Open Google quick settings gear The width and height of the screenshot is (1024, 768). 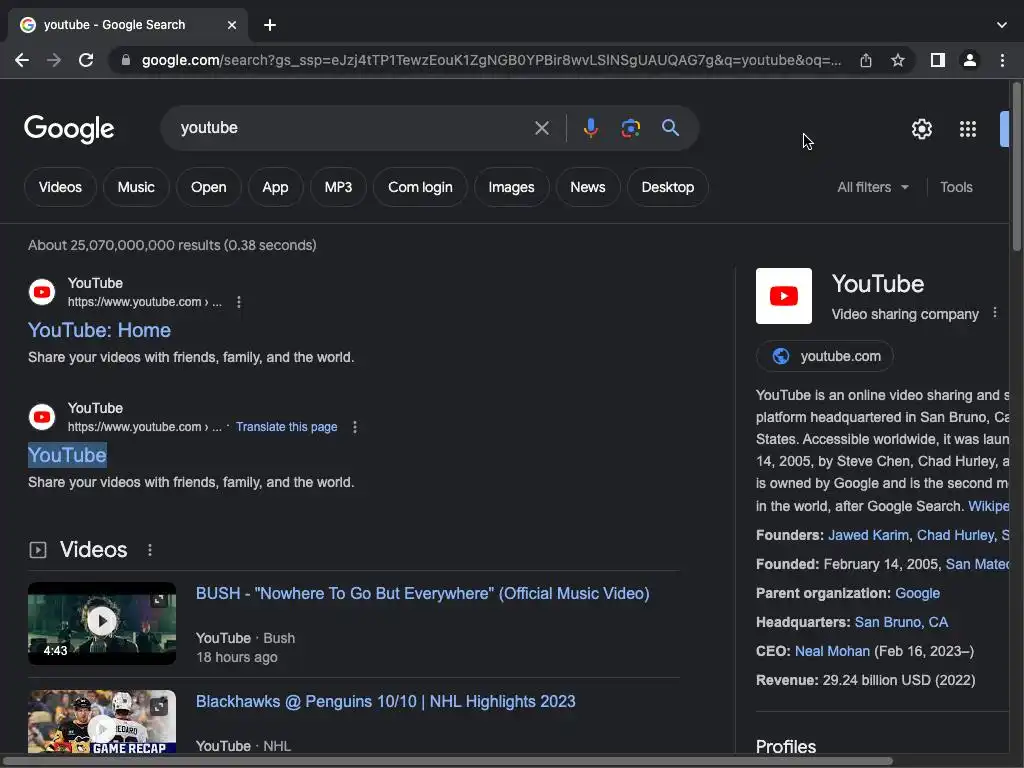click(x=921, y=129)
